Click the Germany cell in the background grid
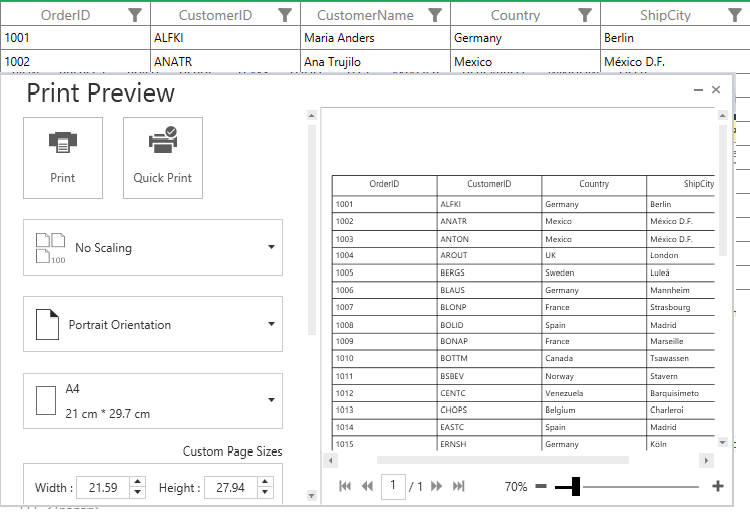This screenshot has width=750, height=522. tap(525, 38)
